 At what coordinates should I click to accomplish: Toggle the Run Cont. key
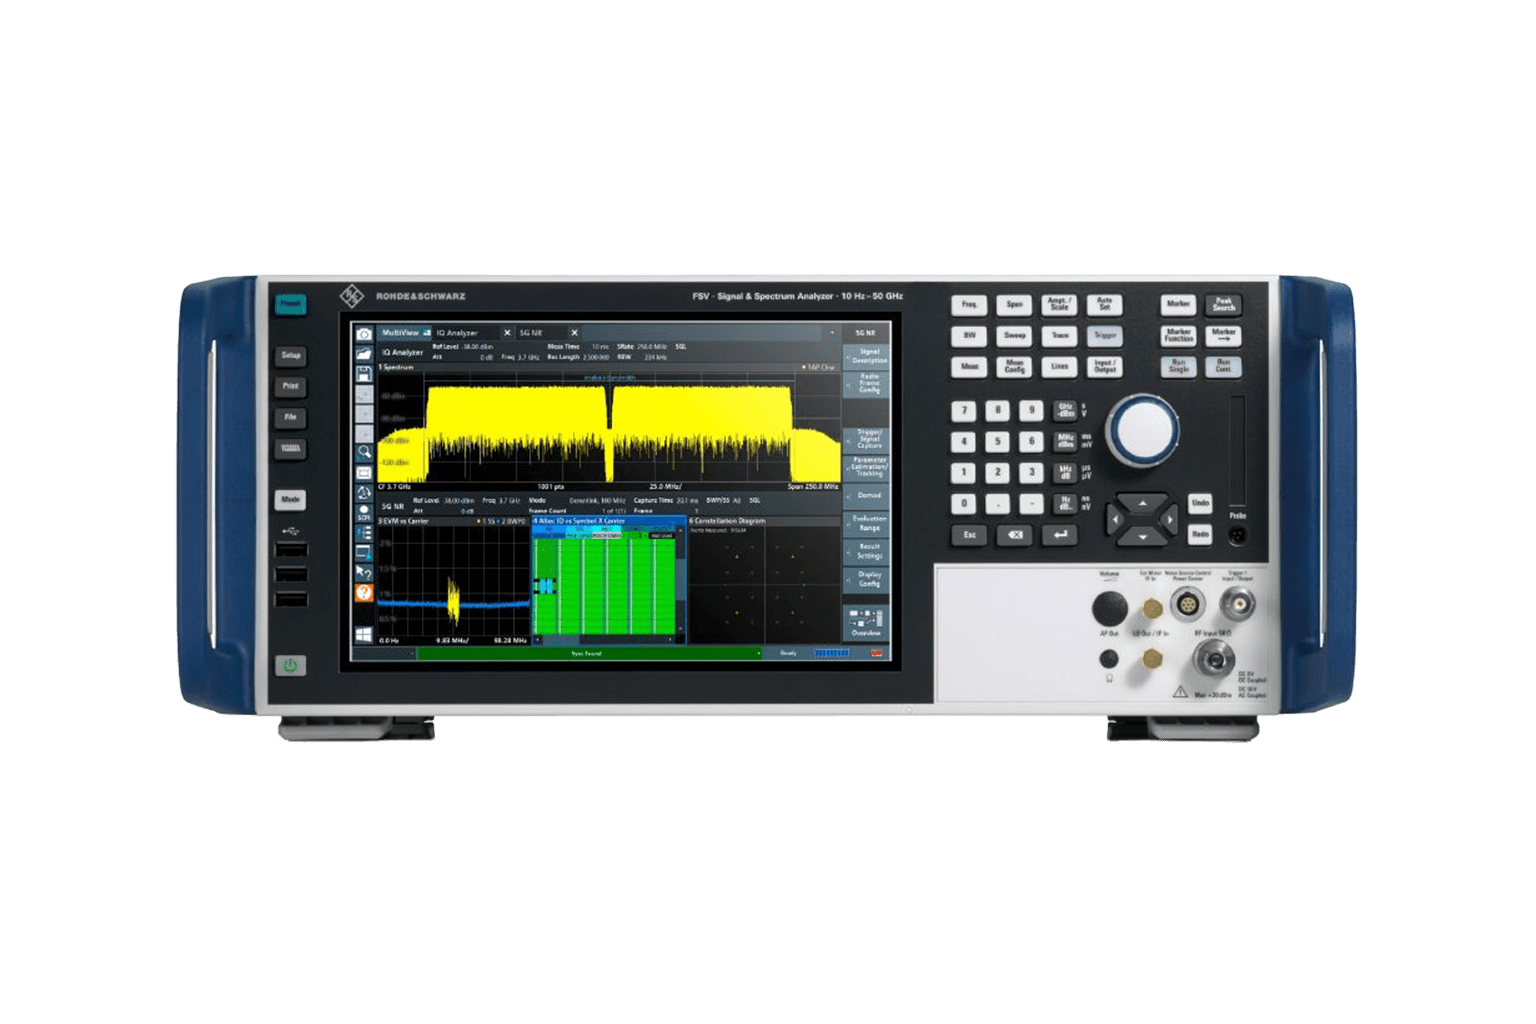pyautogui.click(x=1223, y=367)
